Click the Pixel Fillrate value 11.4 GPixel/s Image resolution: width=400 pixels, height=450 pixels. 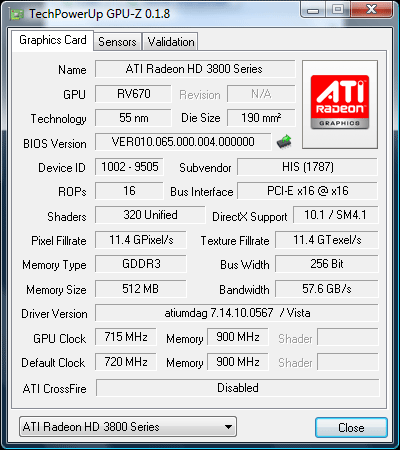[x=141, y=240]
